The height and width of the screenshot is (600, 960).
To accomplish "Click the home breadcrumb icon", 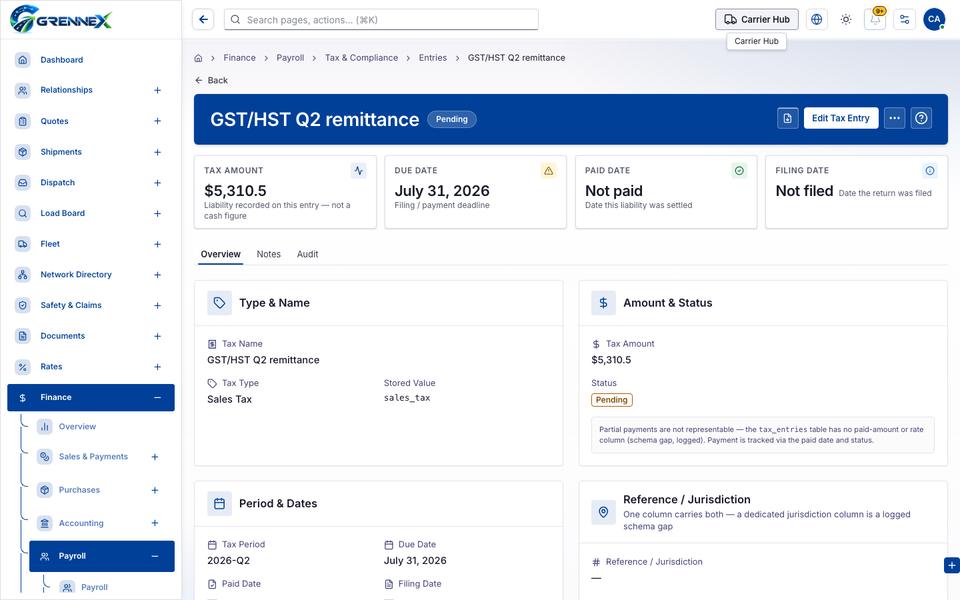I will (x=198, y=58).
